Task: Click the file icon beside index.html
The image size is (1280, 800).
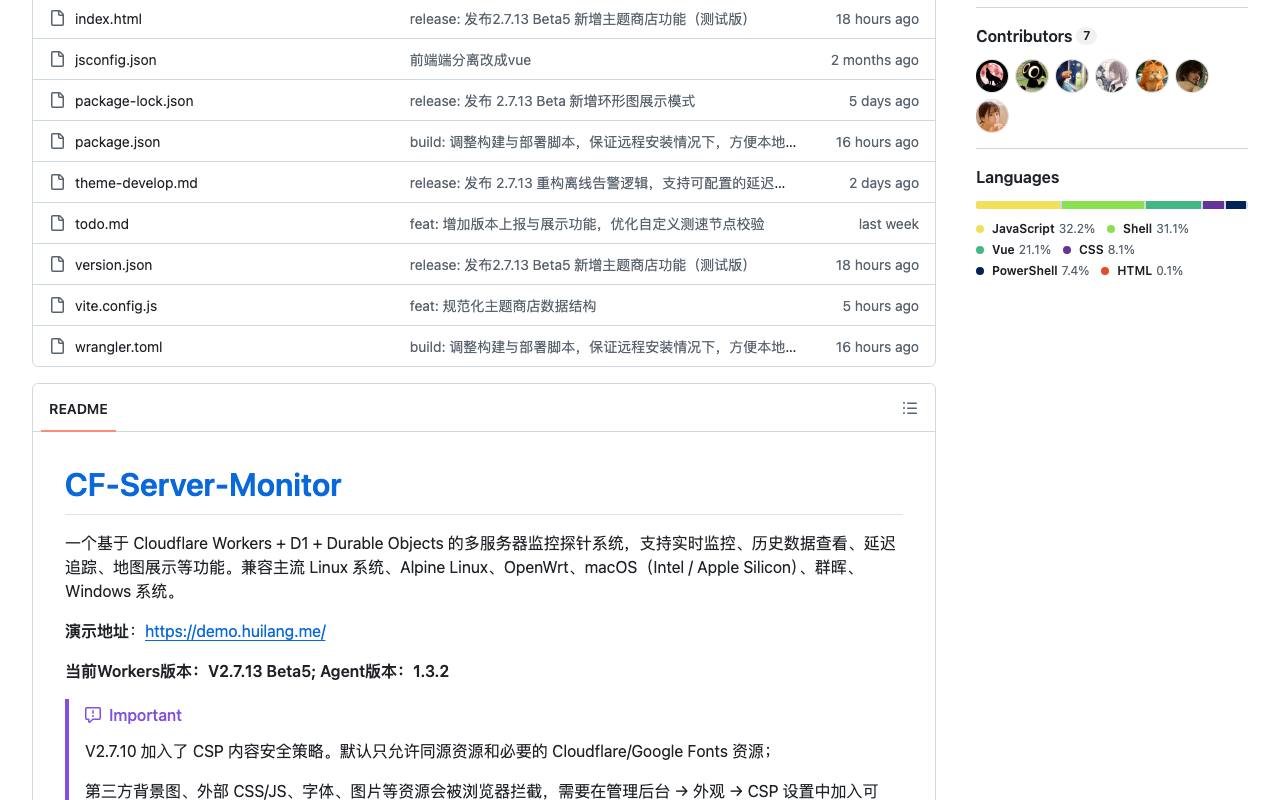Action: [x=58, y=19]
